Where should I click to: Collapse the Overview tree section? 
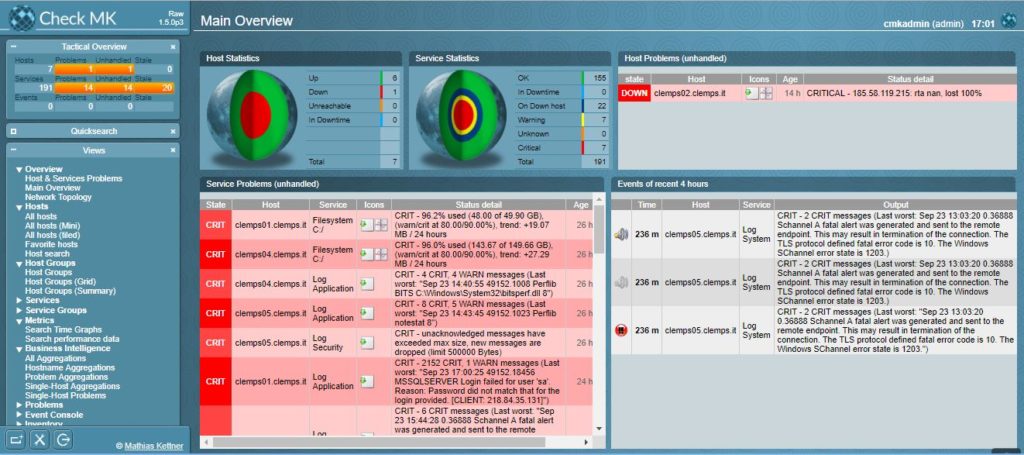coord(19,170)
